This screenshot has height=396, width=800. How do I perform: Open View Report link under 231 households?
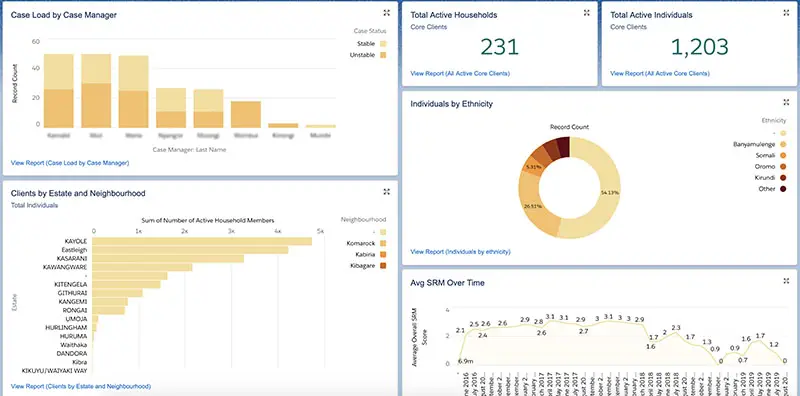coord(460,73)
